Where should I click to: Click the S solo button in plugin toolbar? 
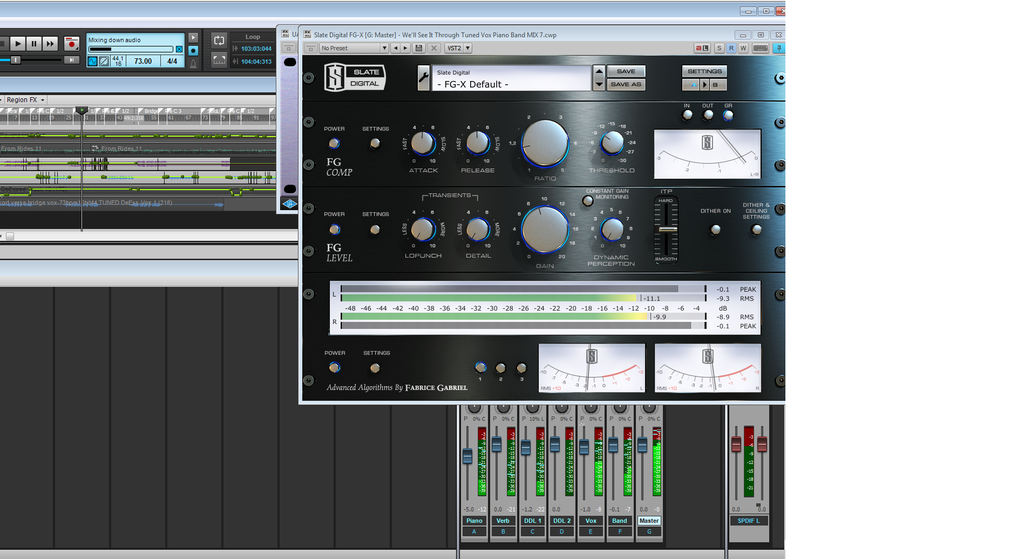[x=720, y=48]
